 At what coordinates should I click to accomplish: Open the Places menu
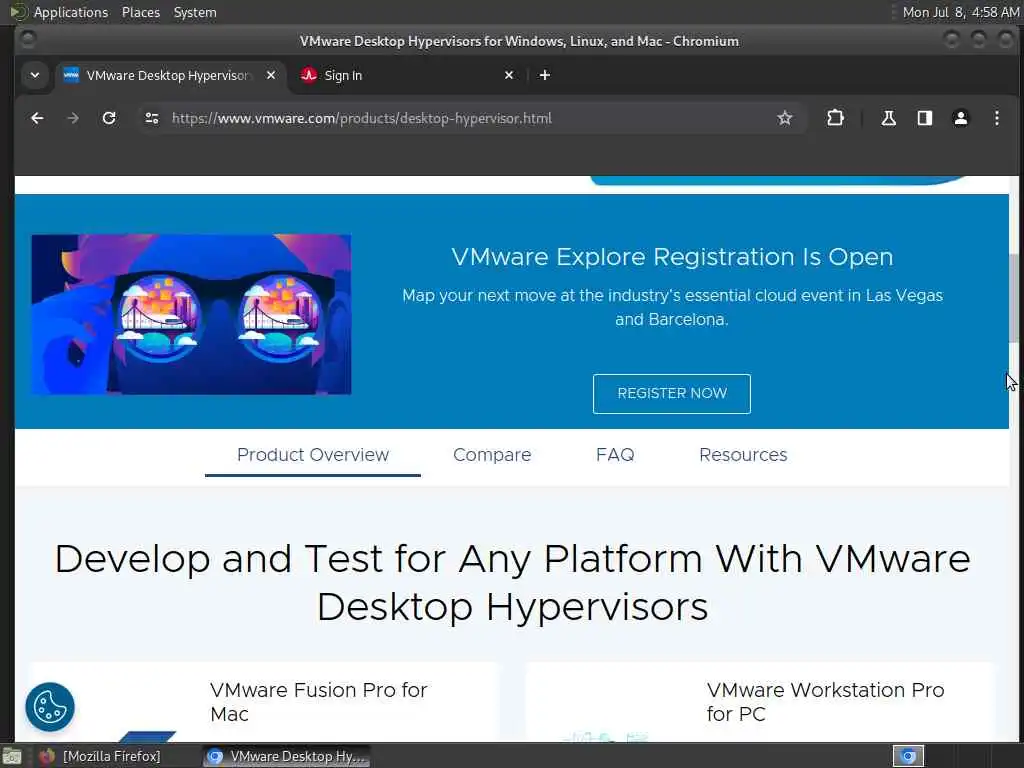(140, 12)
